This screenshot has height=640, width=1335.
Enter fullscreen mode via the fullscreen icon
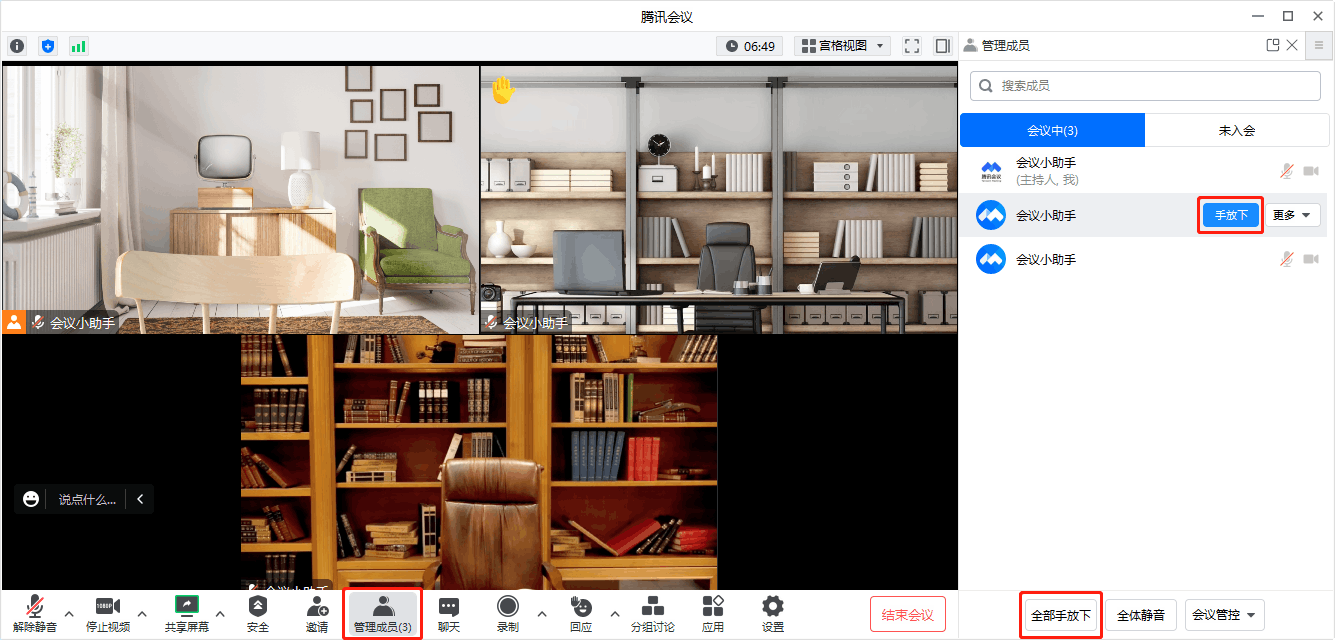(911, 46)
